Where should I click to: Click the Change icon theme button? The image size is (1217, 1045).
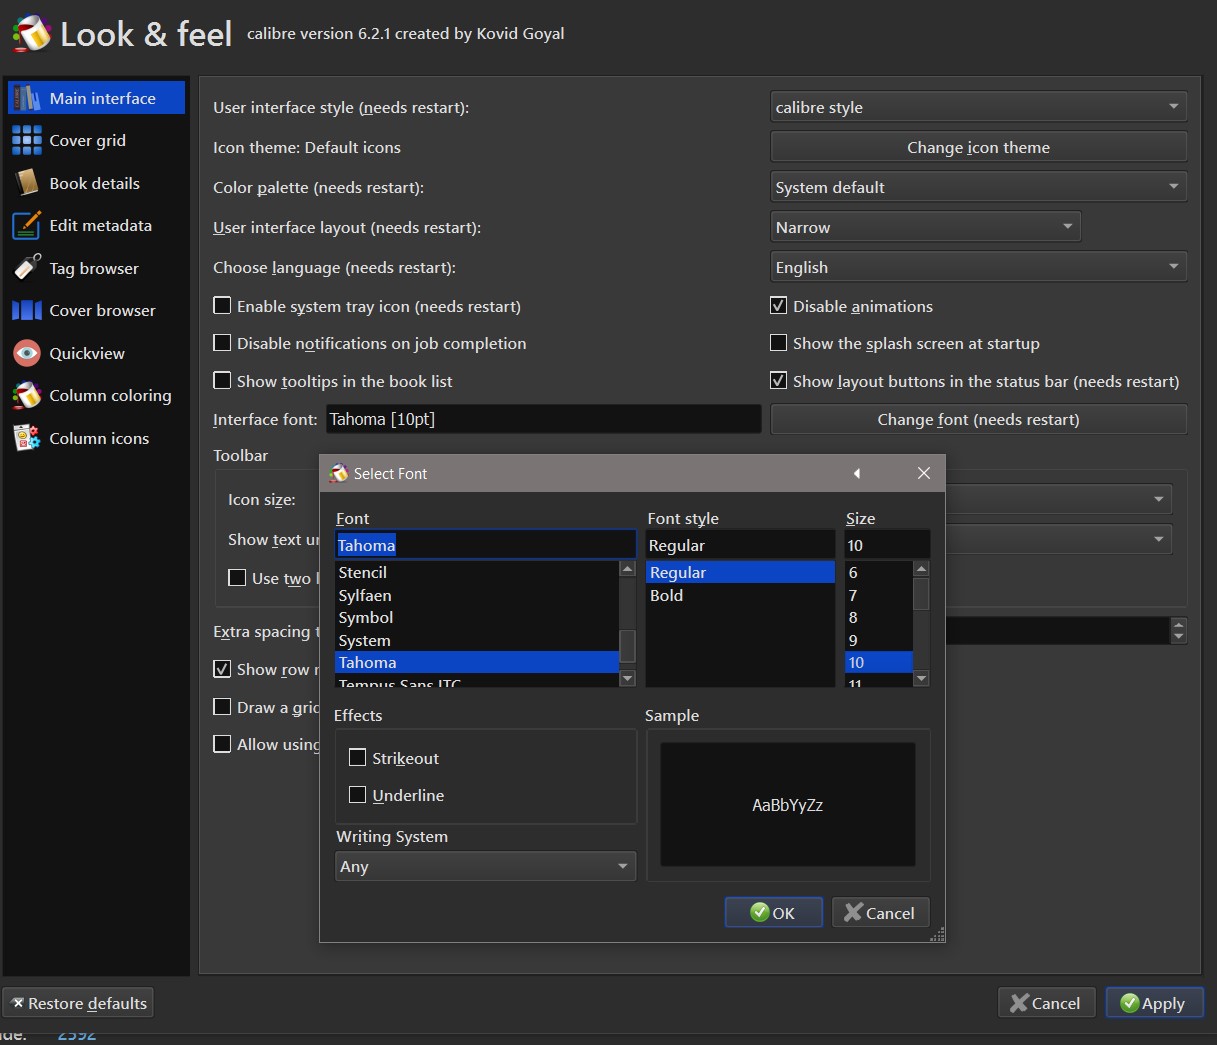pos(978,147)
